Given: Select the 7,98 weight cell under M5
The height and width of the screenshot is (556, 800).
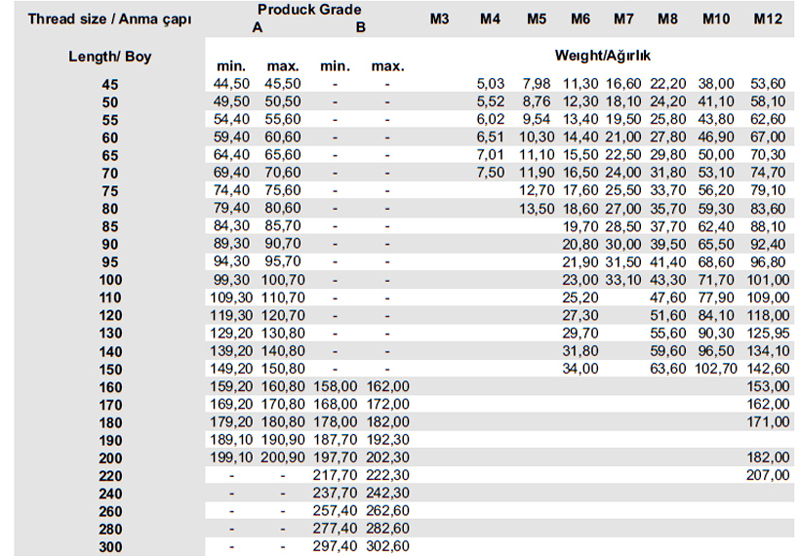Looking at the screenshot, I should point(537,85).
